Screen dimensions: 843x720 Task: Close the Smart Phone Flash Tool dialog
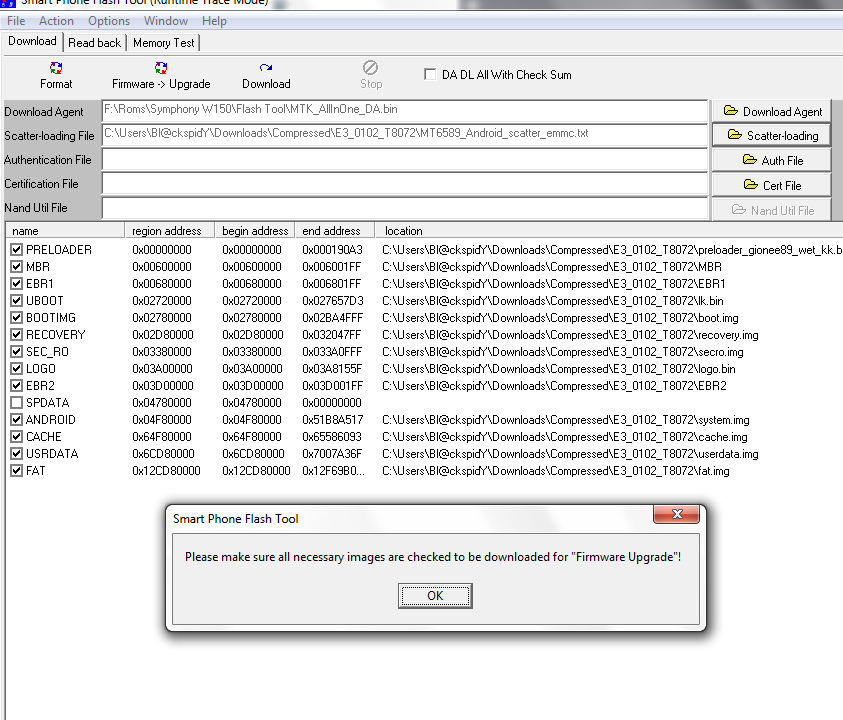tap(675, 515)
